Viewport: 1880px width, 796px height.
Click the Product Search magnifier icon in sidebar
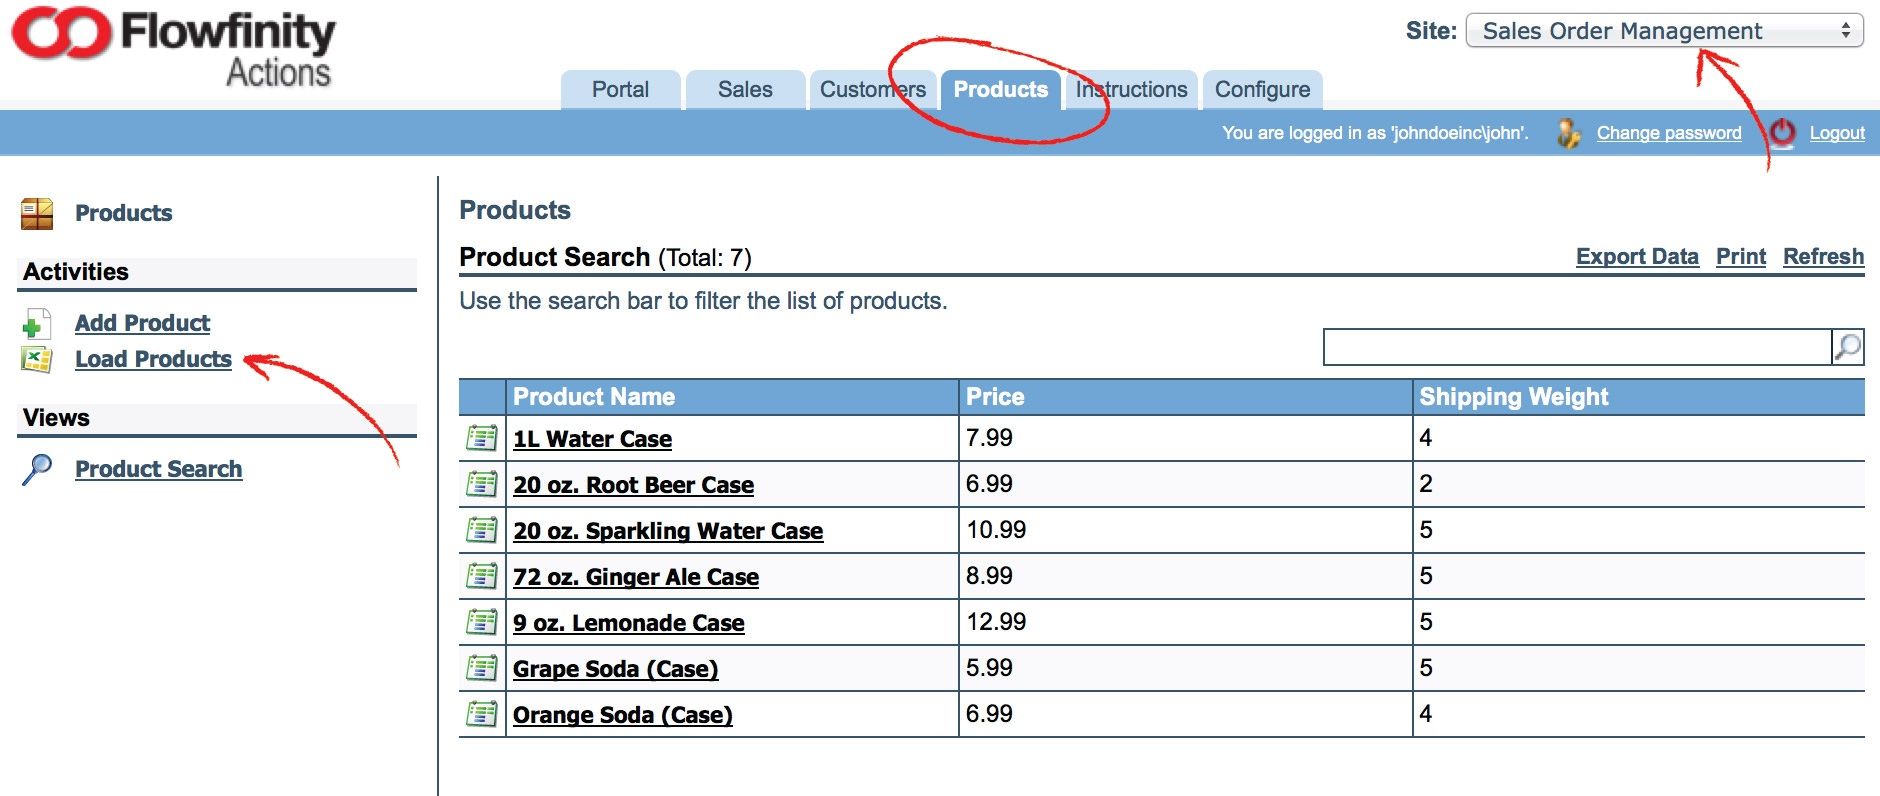37,469
